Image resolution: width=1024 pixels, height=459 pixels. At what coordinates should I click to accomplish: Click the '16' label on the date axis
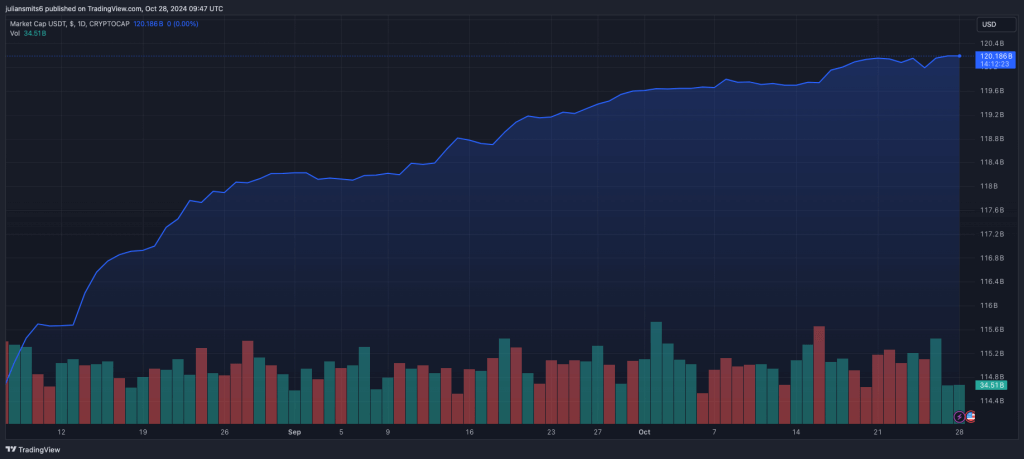click(x=470, y=432)
